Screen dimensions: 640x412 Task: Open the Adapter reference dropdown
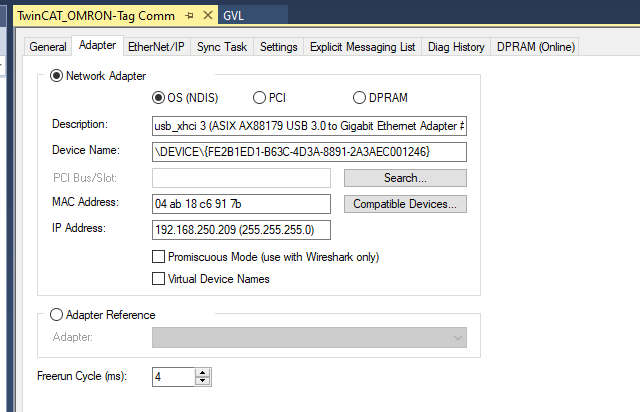coord(309,338)
